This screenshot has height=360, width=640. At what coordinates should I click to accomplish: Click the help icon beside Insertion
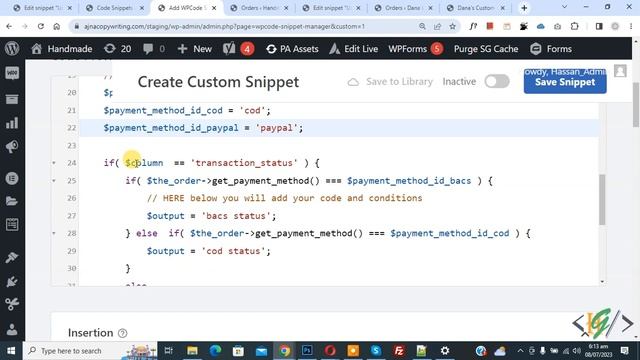pyautogui.click(x=122, y=333)
